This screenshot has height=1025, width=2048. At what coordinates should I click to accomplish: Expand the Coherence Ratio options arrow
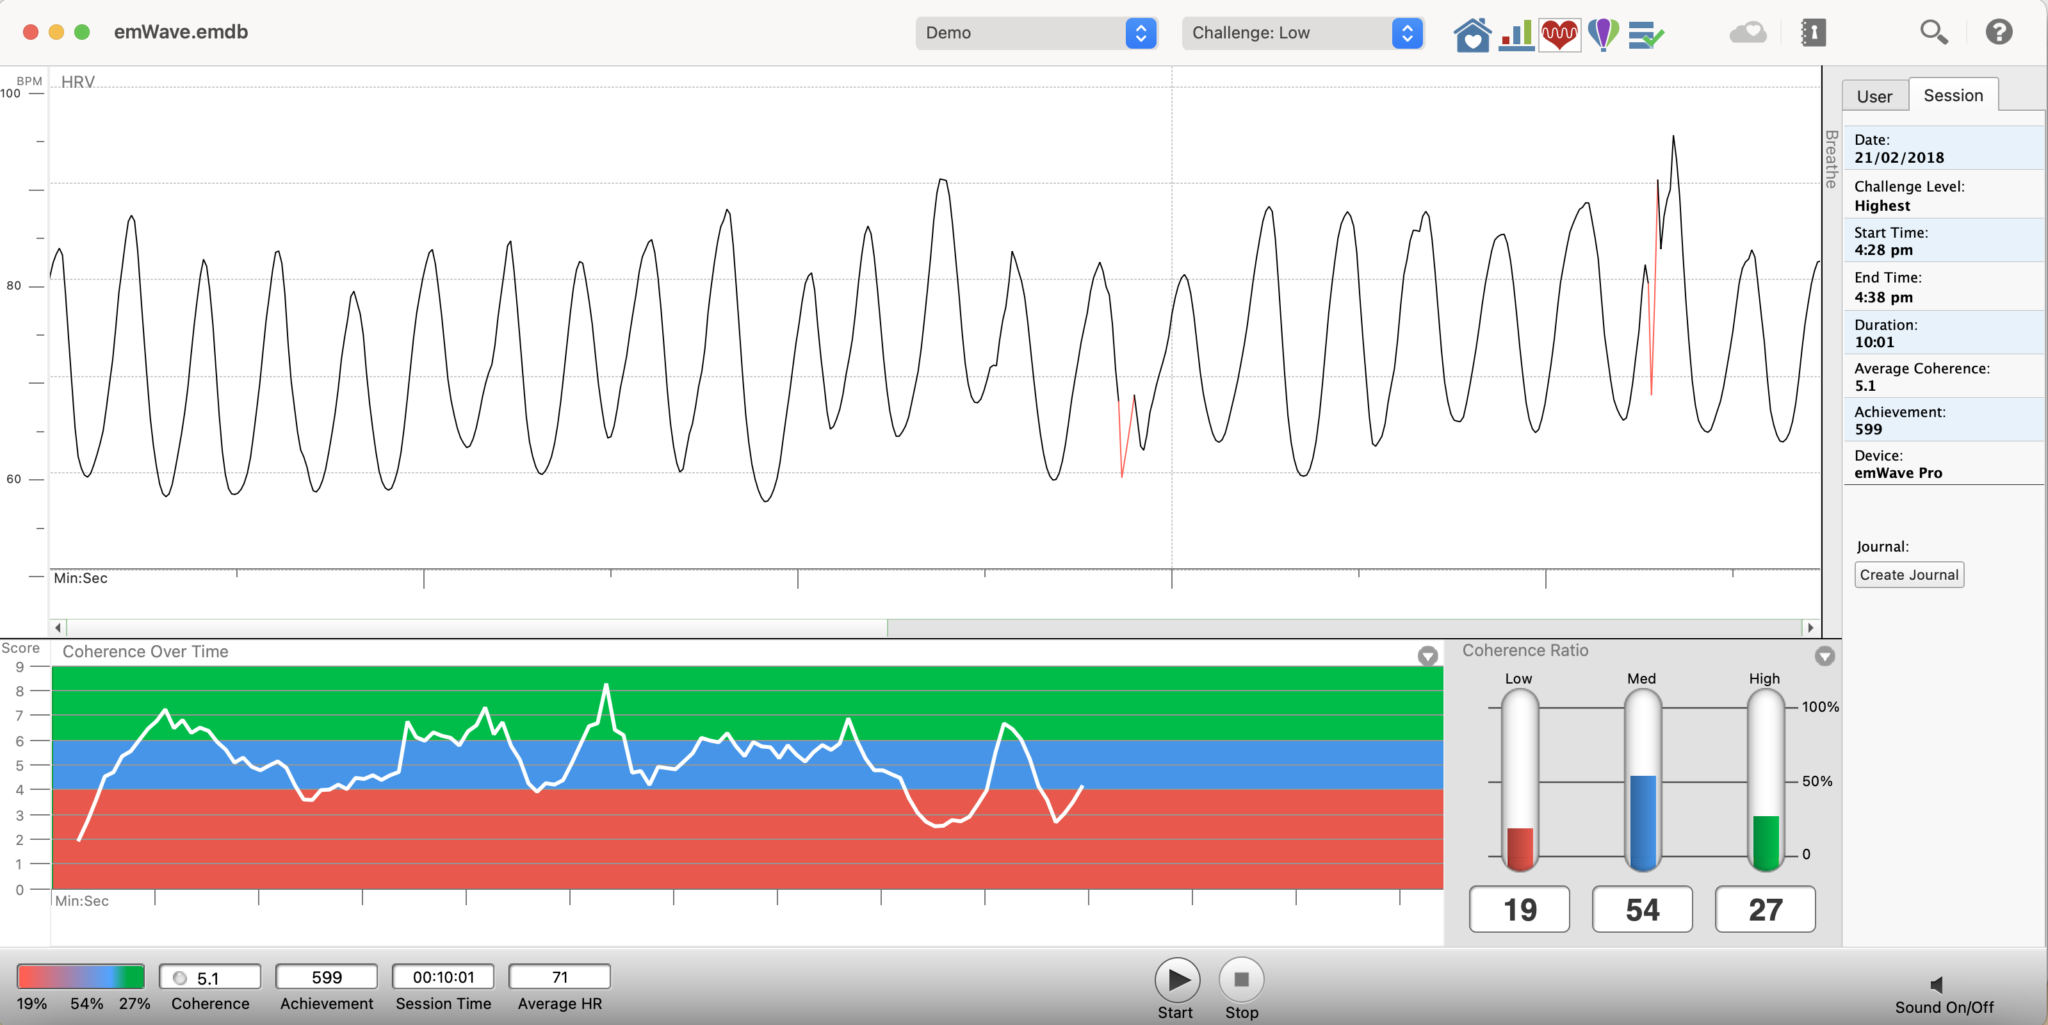click(1824, 656)
